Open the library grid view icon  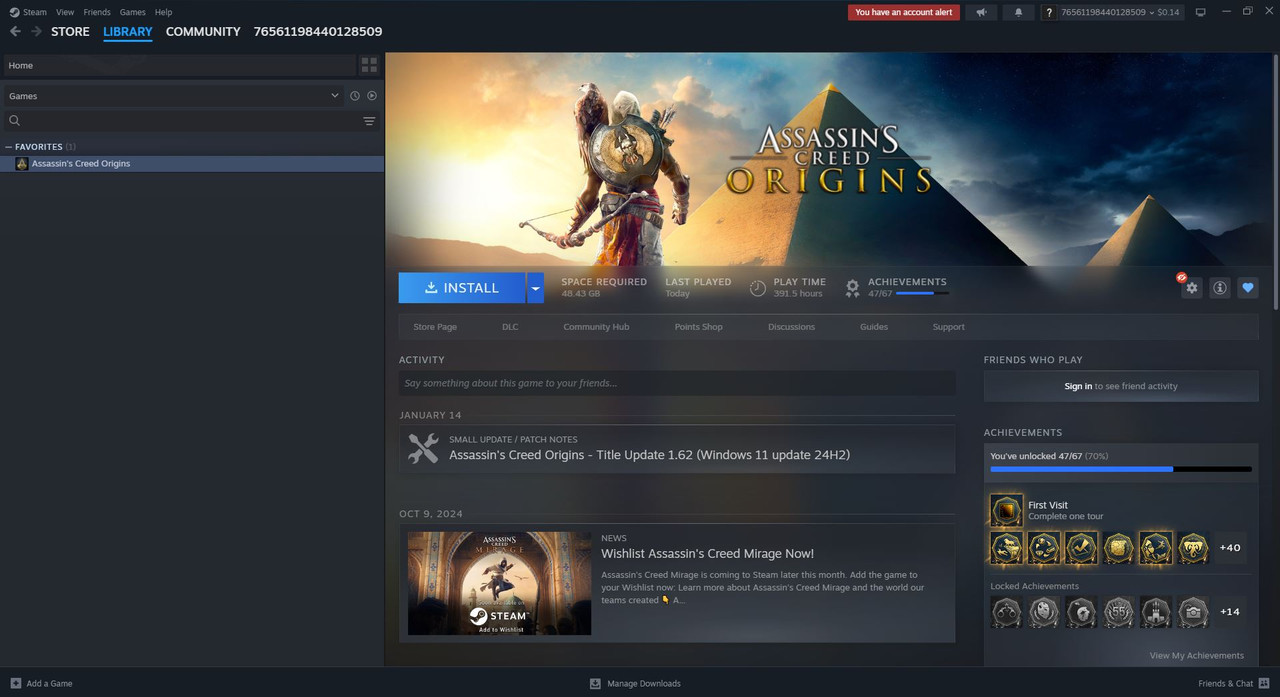click(370, 65)
